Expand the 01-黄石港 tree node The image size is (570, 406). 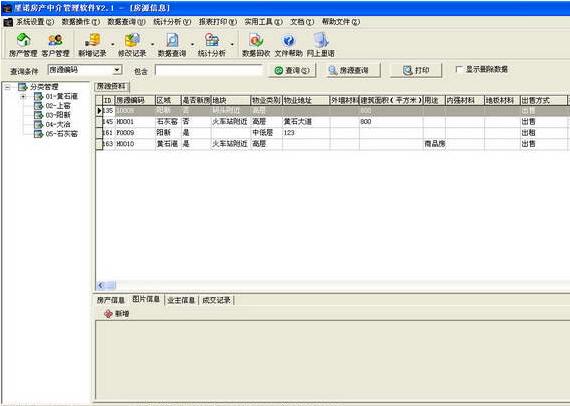coord(23,97)
